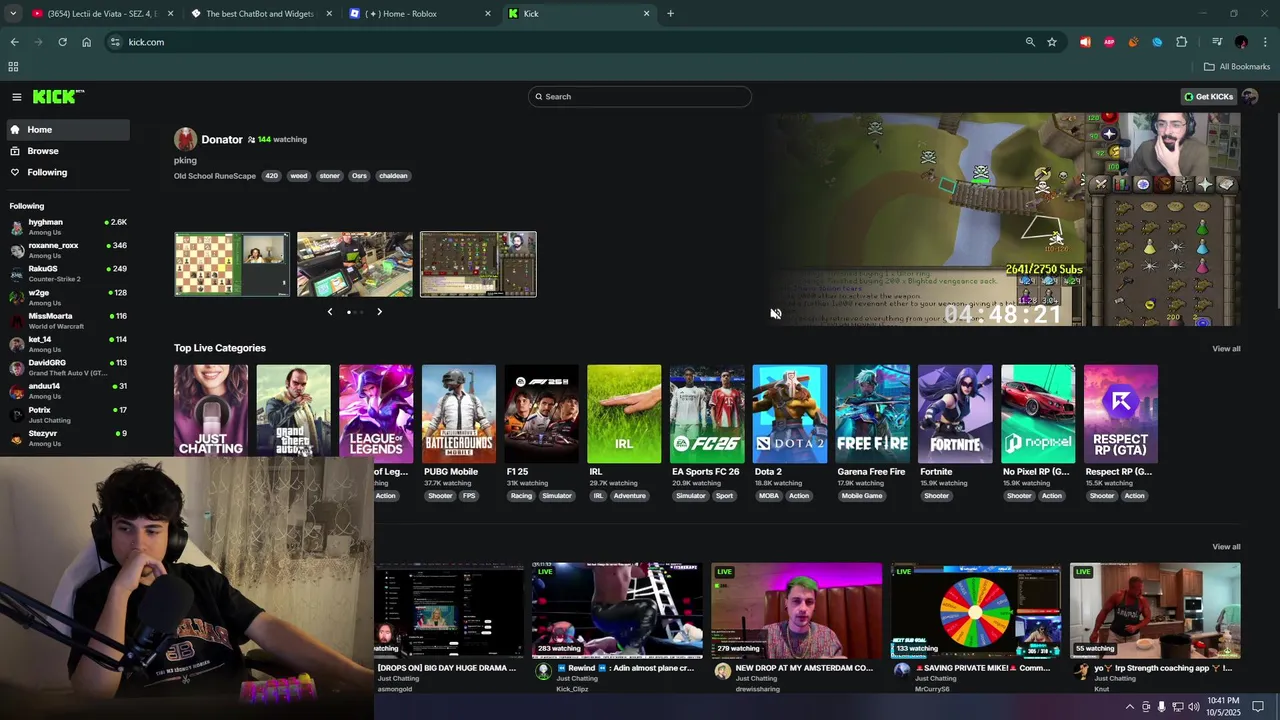The width and height of the screenshot is (1280, 720).
Task: Open anduu14 followed channel
Action: [x=68, y=391]
